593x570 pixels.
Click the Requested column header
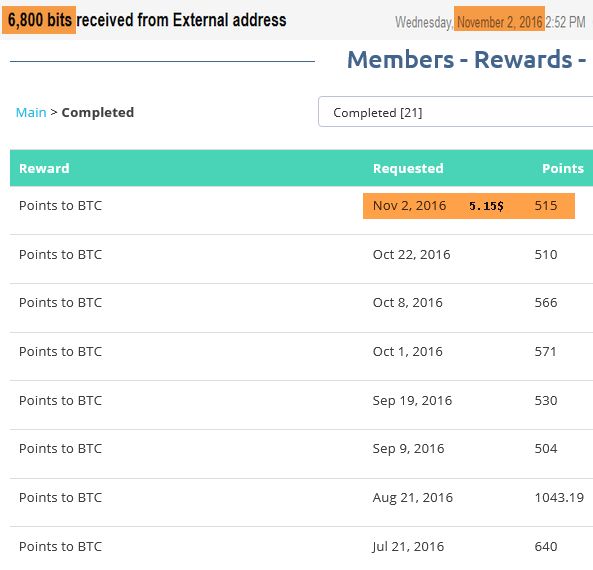tap(408, 168)
